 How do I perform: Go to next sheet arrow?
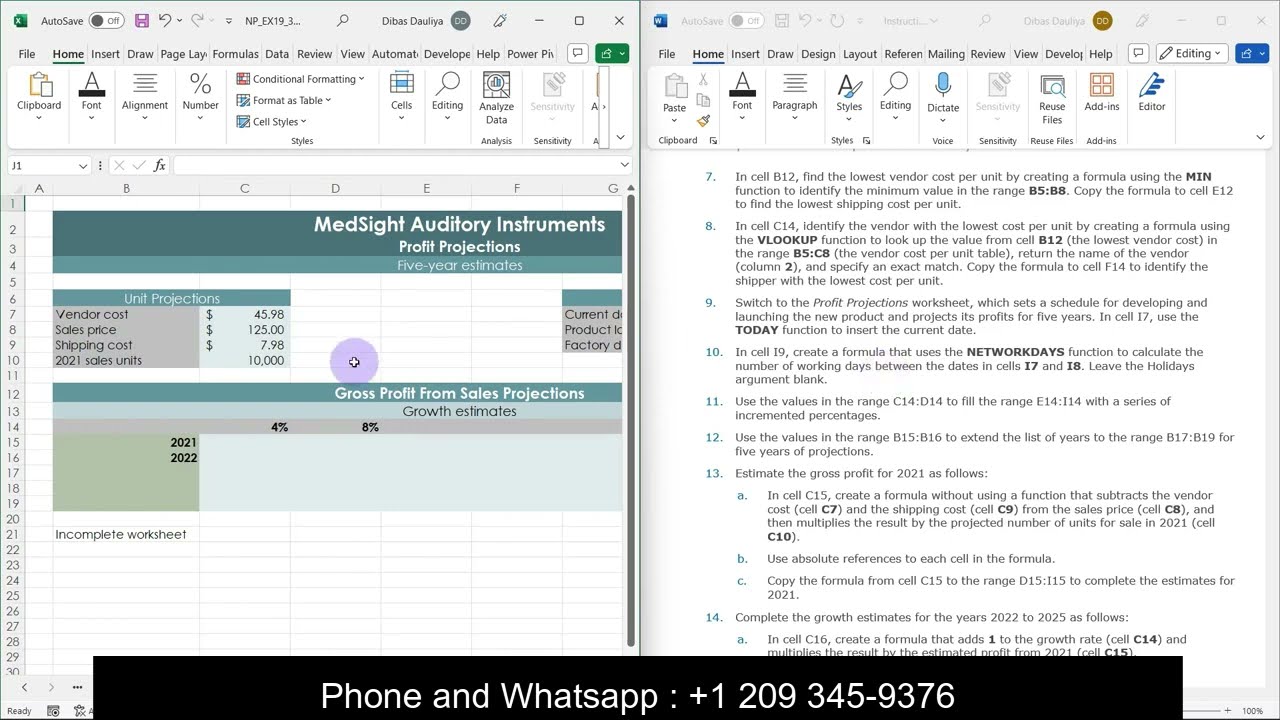[x=51, y=687]
